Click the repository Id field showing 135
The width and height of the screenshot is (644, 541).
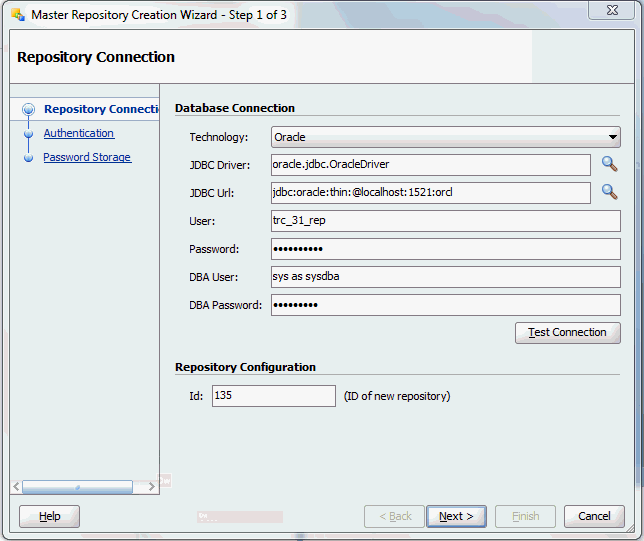click(274, 396)
